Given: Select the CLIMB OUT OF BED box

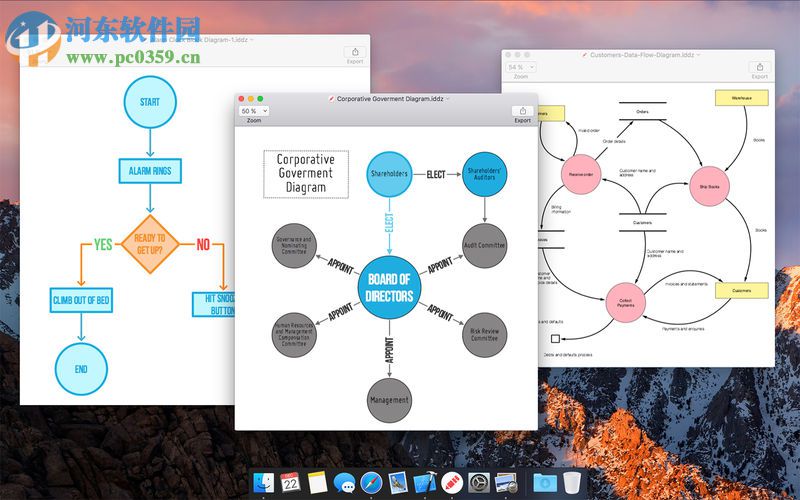Looking at the screenshot, I should tap(81, 300).
